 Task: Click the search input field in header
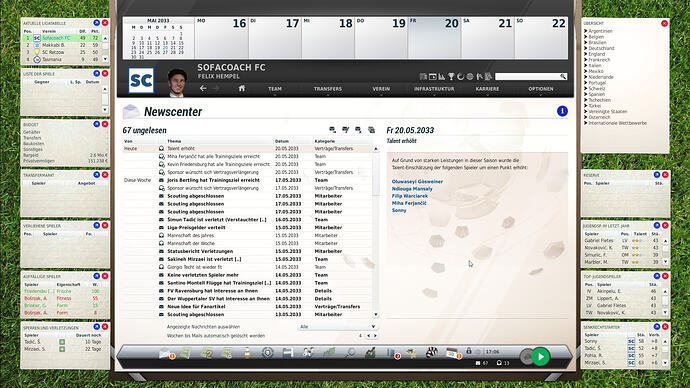[x=528, y=77]
